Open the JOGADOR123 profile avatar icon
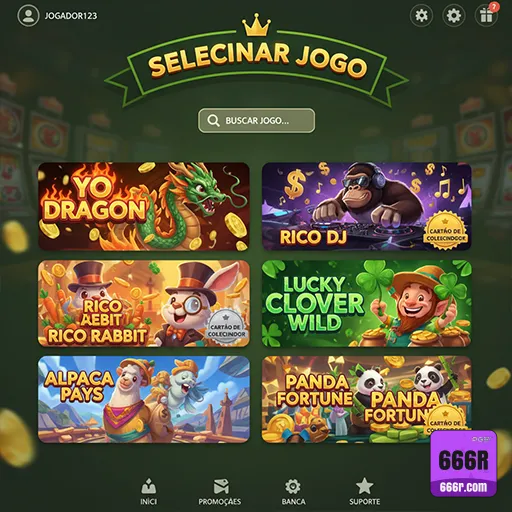This screenshot has height=512, width=512. [28, 15]
